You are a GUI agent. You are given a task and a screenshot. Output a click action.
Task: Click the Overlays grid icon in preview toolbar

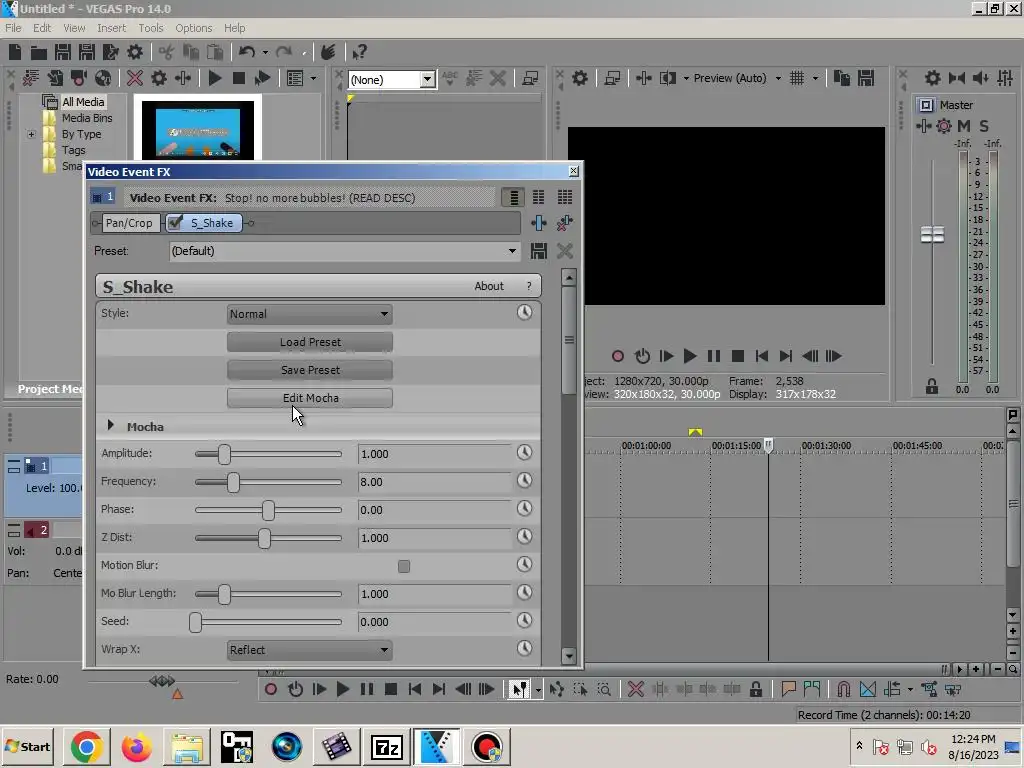click(797, 78)
